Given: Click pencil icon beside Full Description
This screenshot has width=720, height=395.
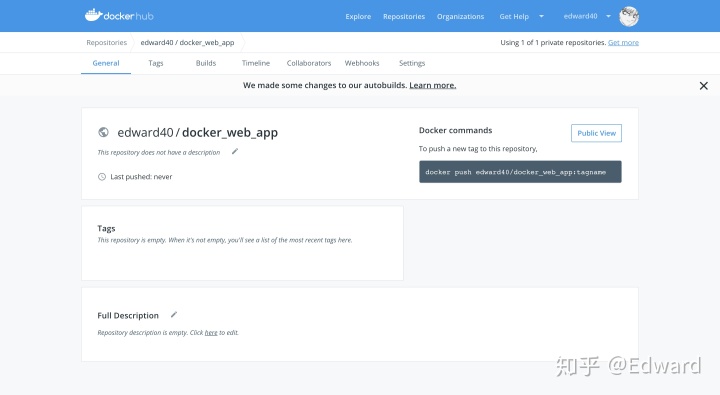Looking at the screenshot, I should (x=174, y=315).
